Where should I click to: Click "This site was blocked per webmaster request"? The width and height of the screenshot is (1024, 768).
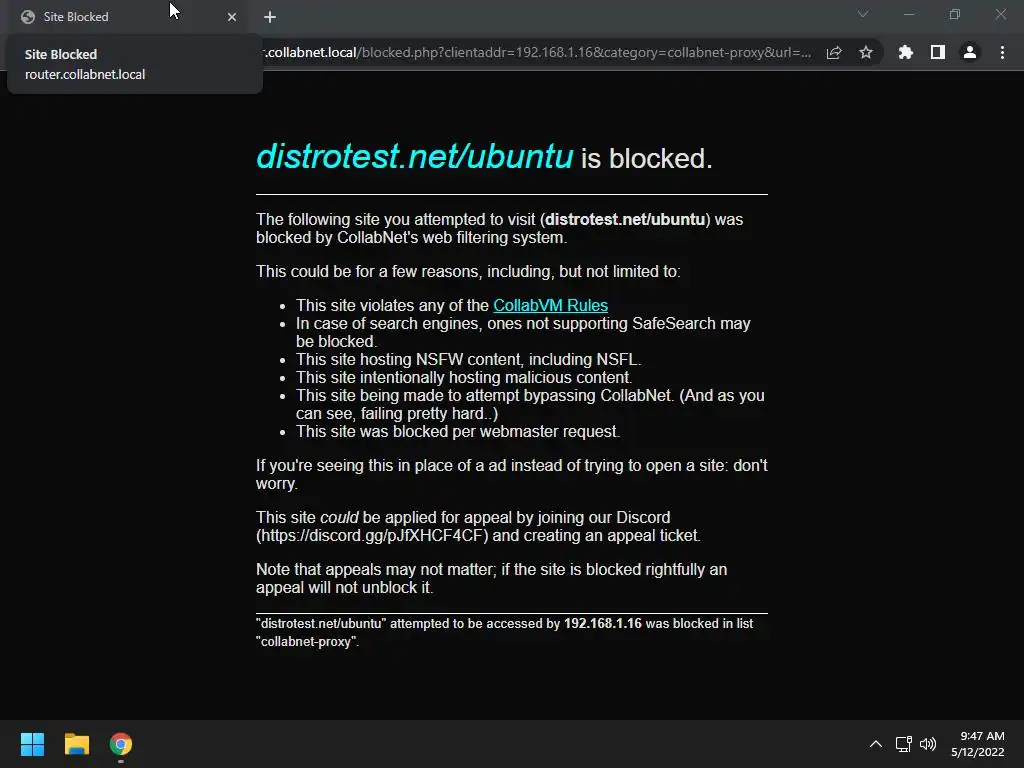click(458, 432)
